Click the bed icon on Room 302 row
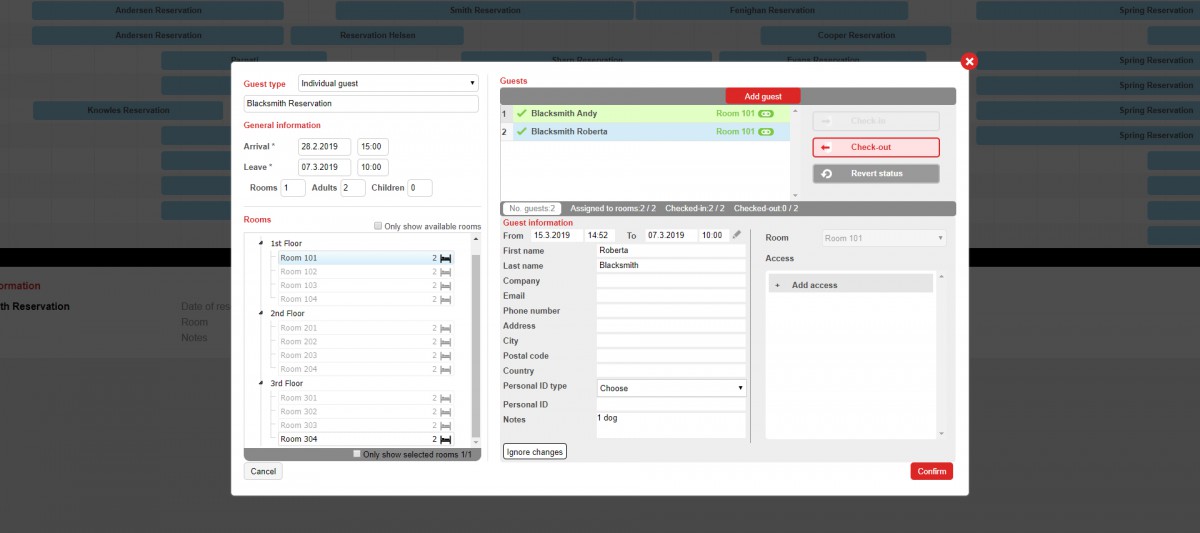The image size is (1200, 533). (446, 412)
